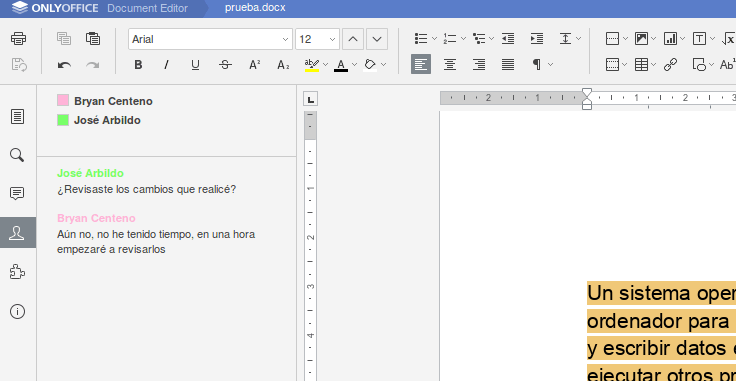Open the font size 12 dropdown

(x=317, y=39)
